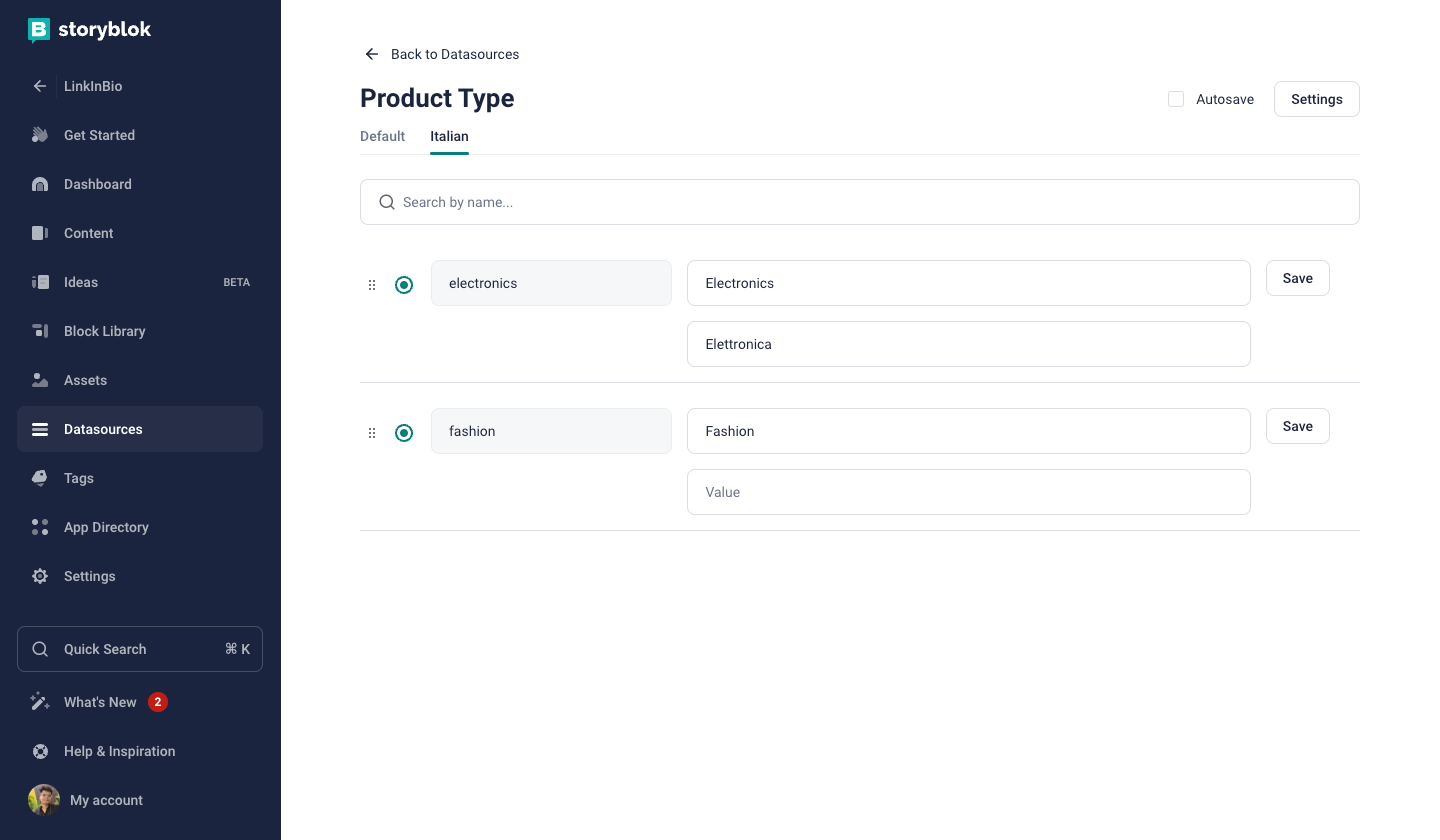
Task: Click the Storyblok logo icon
Action: (39, 30)
